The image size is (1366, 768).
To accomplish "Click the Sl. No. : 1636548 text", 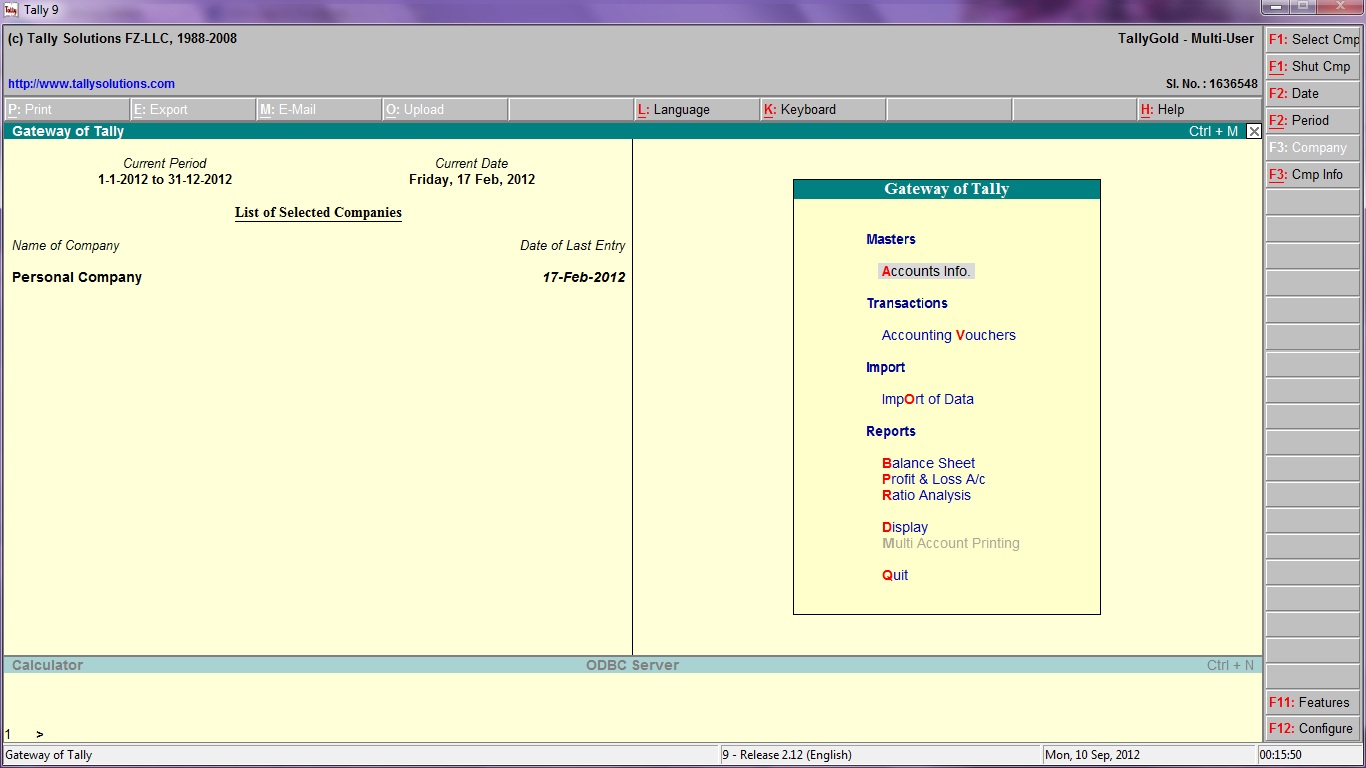I will [1211, 84].
